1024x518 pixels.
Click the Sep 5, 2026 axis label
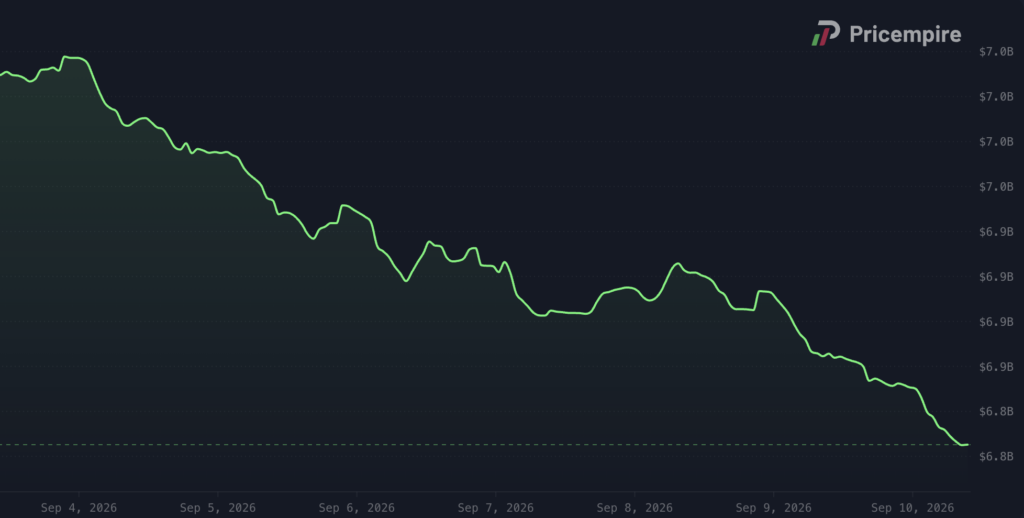click(217, 508)
